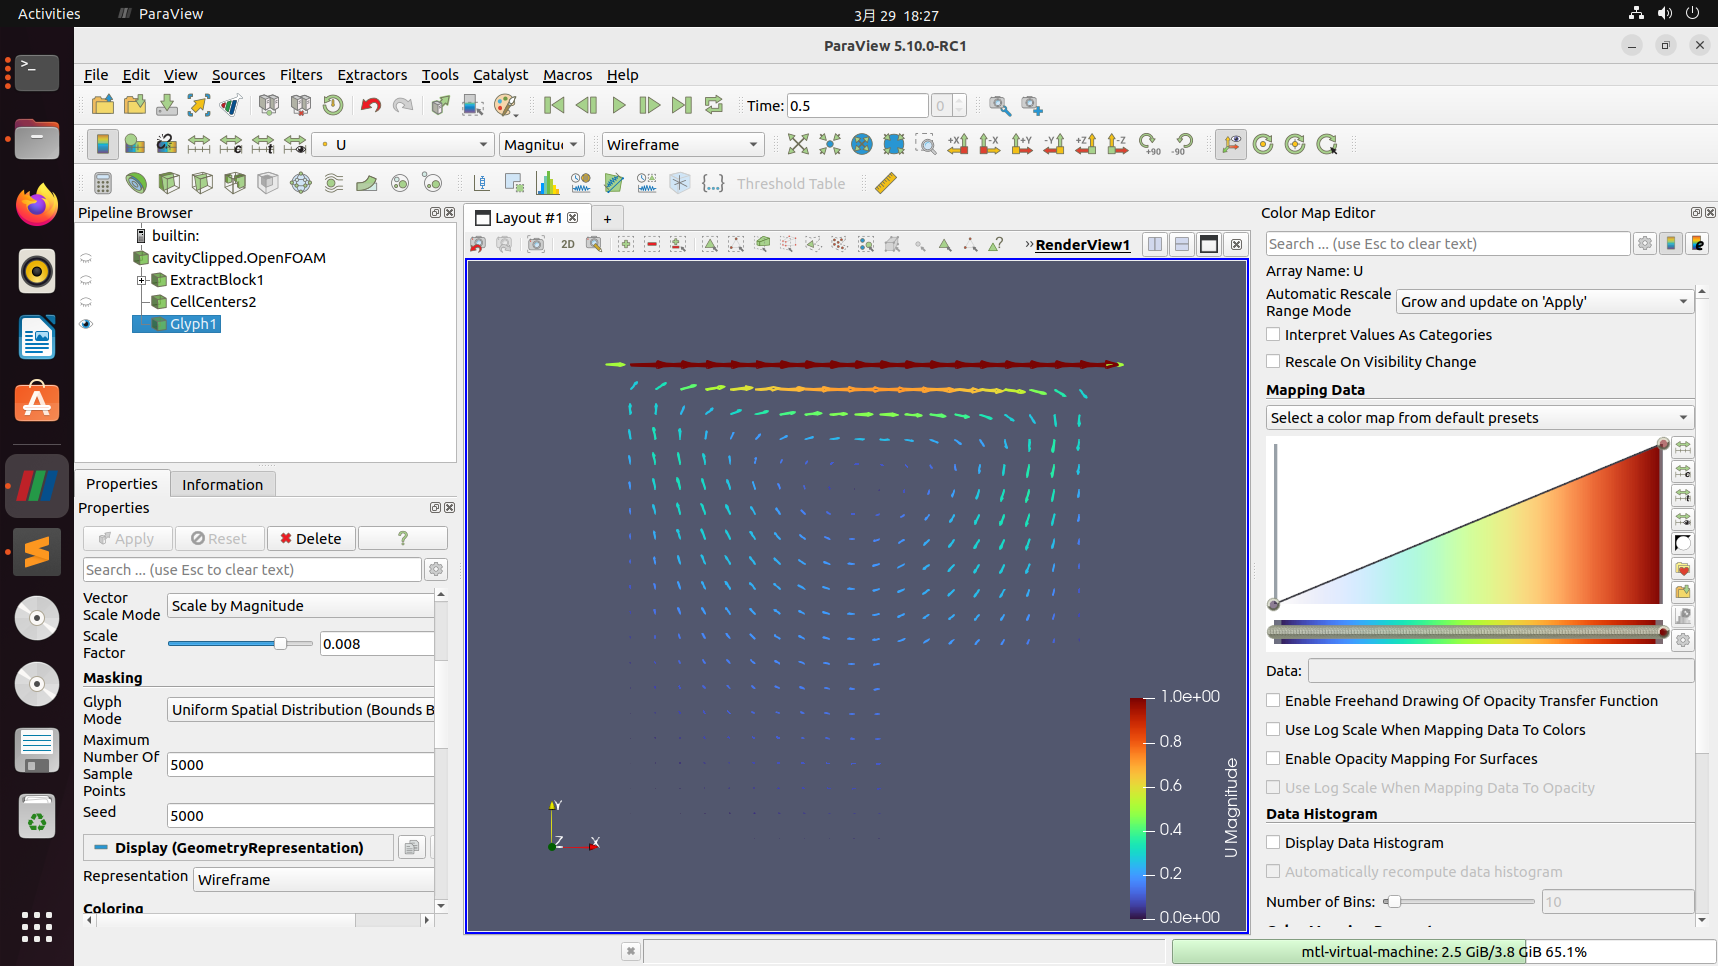Open the Catalyst menu
Screen dimensions: 1718x966
pyautogui.click(x=500, y=75)
